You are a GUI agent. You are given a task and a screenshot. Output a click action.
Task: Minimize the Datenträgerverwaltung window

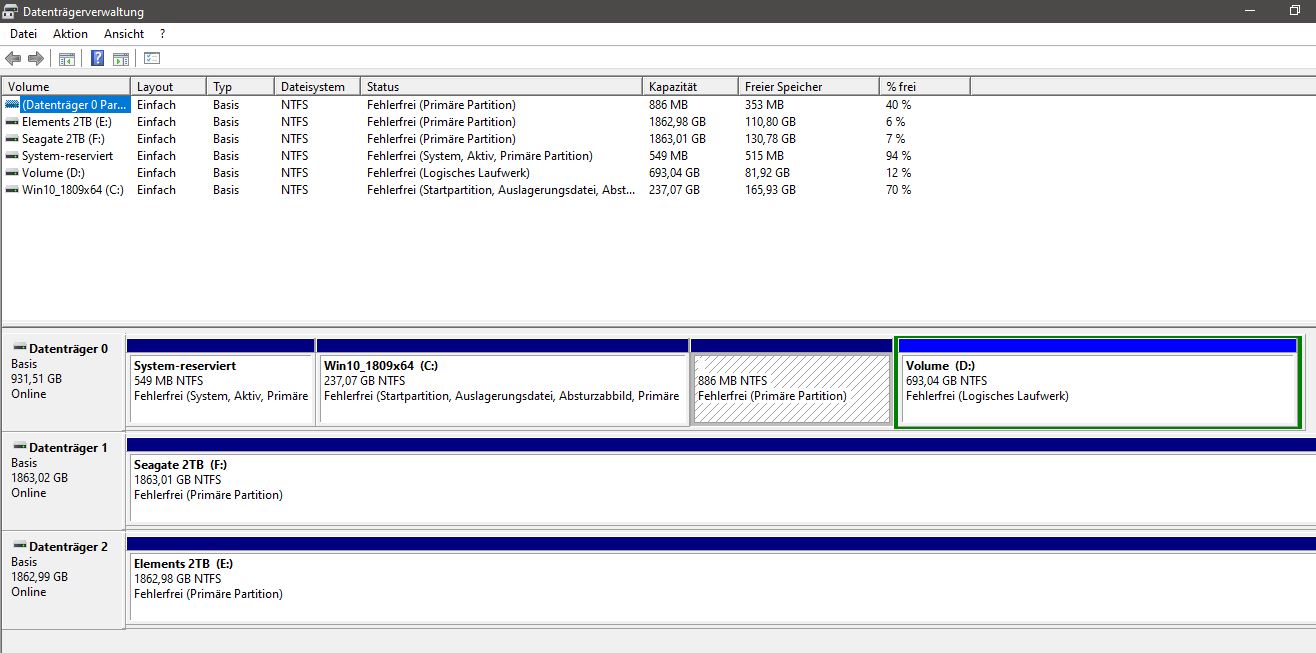pyautogui.click(x=1249, y=11)
